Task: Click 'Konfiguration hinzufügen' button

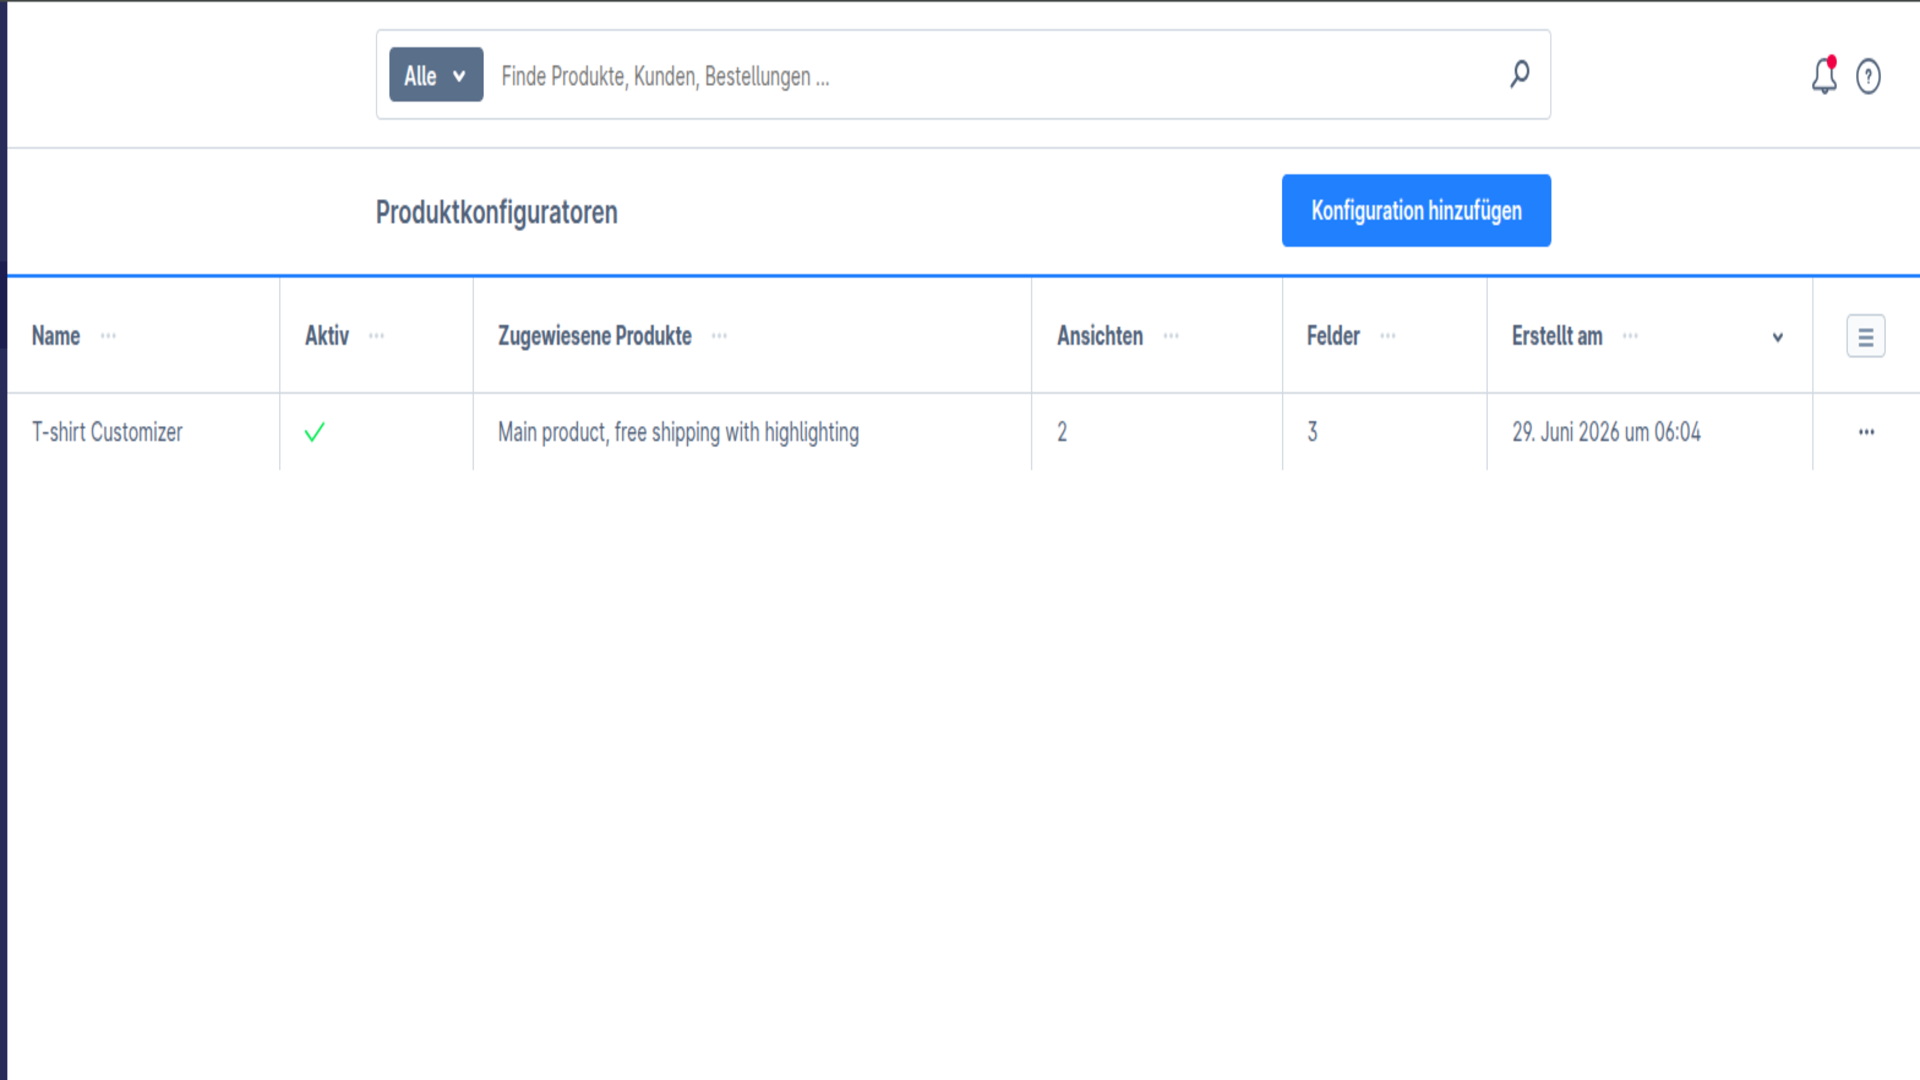Action: (1416, 211)
